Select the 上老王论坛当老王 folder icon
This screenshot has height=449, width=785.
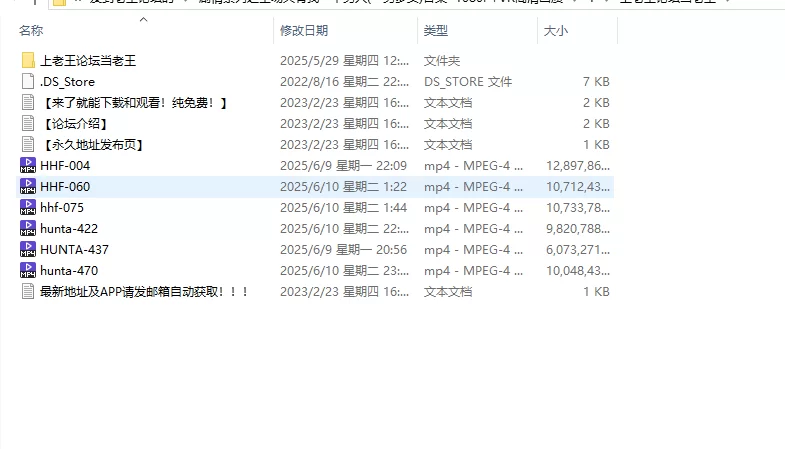pyautogui.click(x=28, y=61)
